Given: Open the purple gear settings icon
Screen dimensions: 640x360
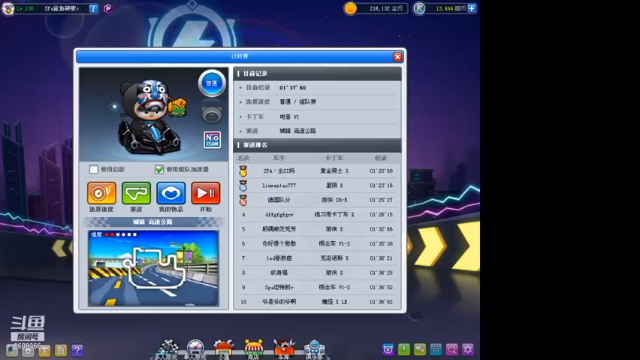Looking at the screenshot, I should 468,349.
